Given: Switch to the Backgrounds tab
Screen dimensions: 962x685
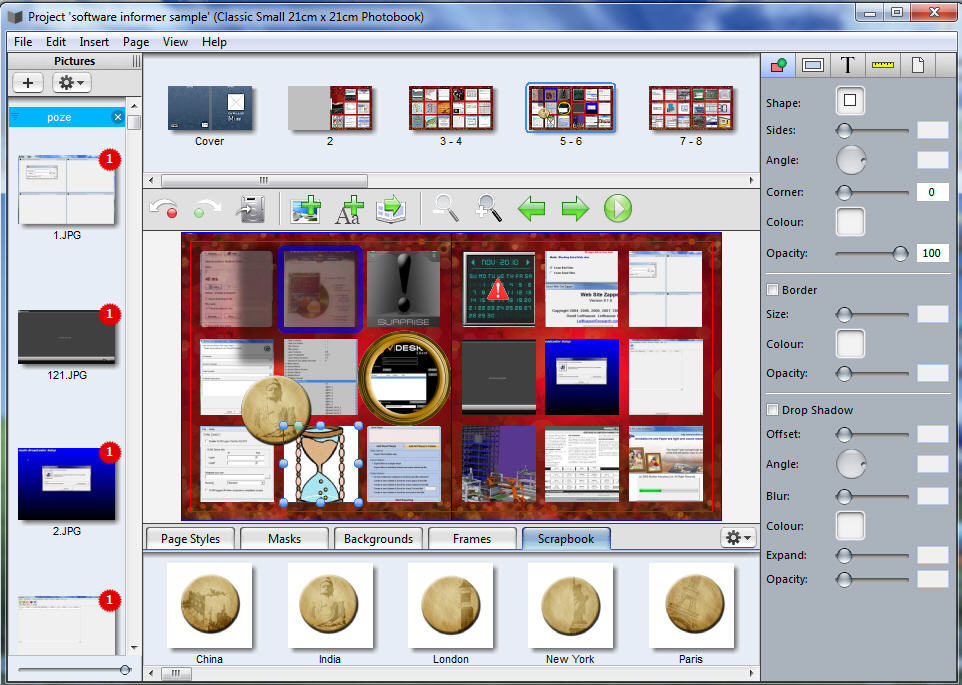Looking at the screenshot, I should [x=378, y=539].
